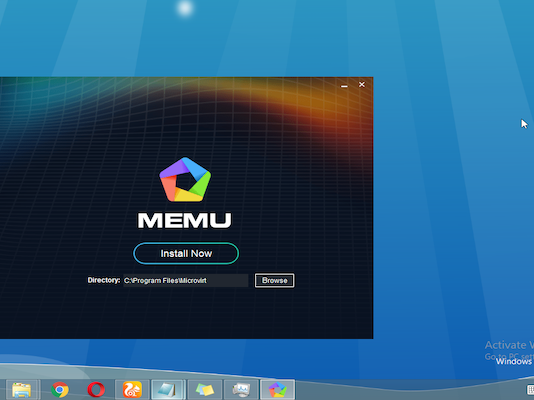Focus the install Directory path field
Image resolution: width=534 pixels, height=400 pixels.
point(186,280)
